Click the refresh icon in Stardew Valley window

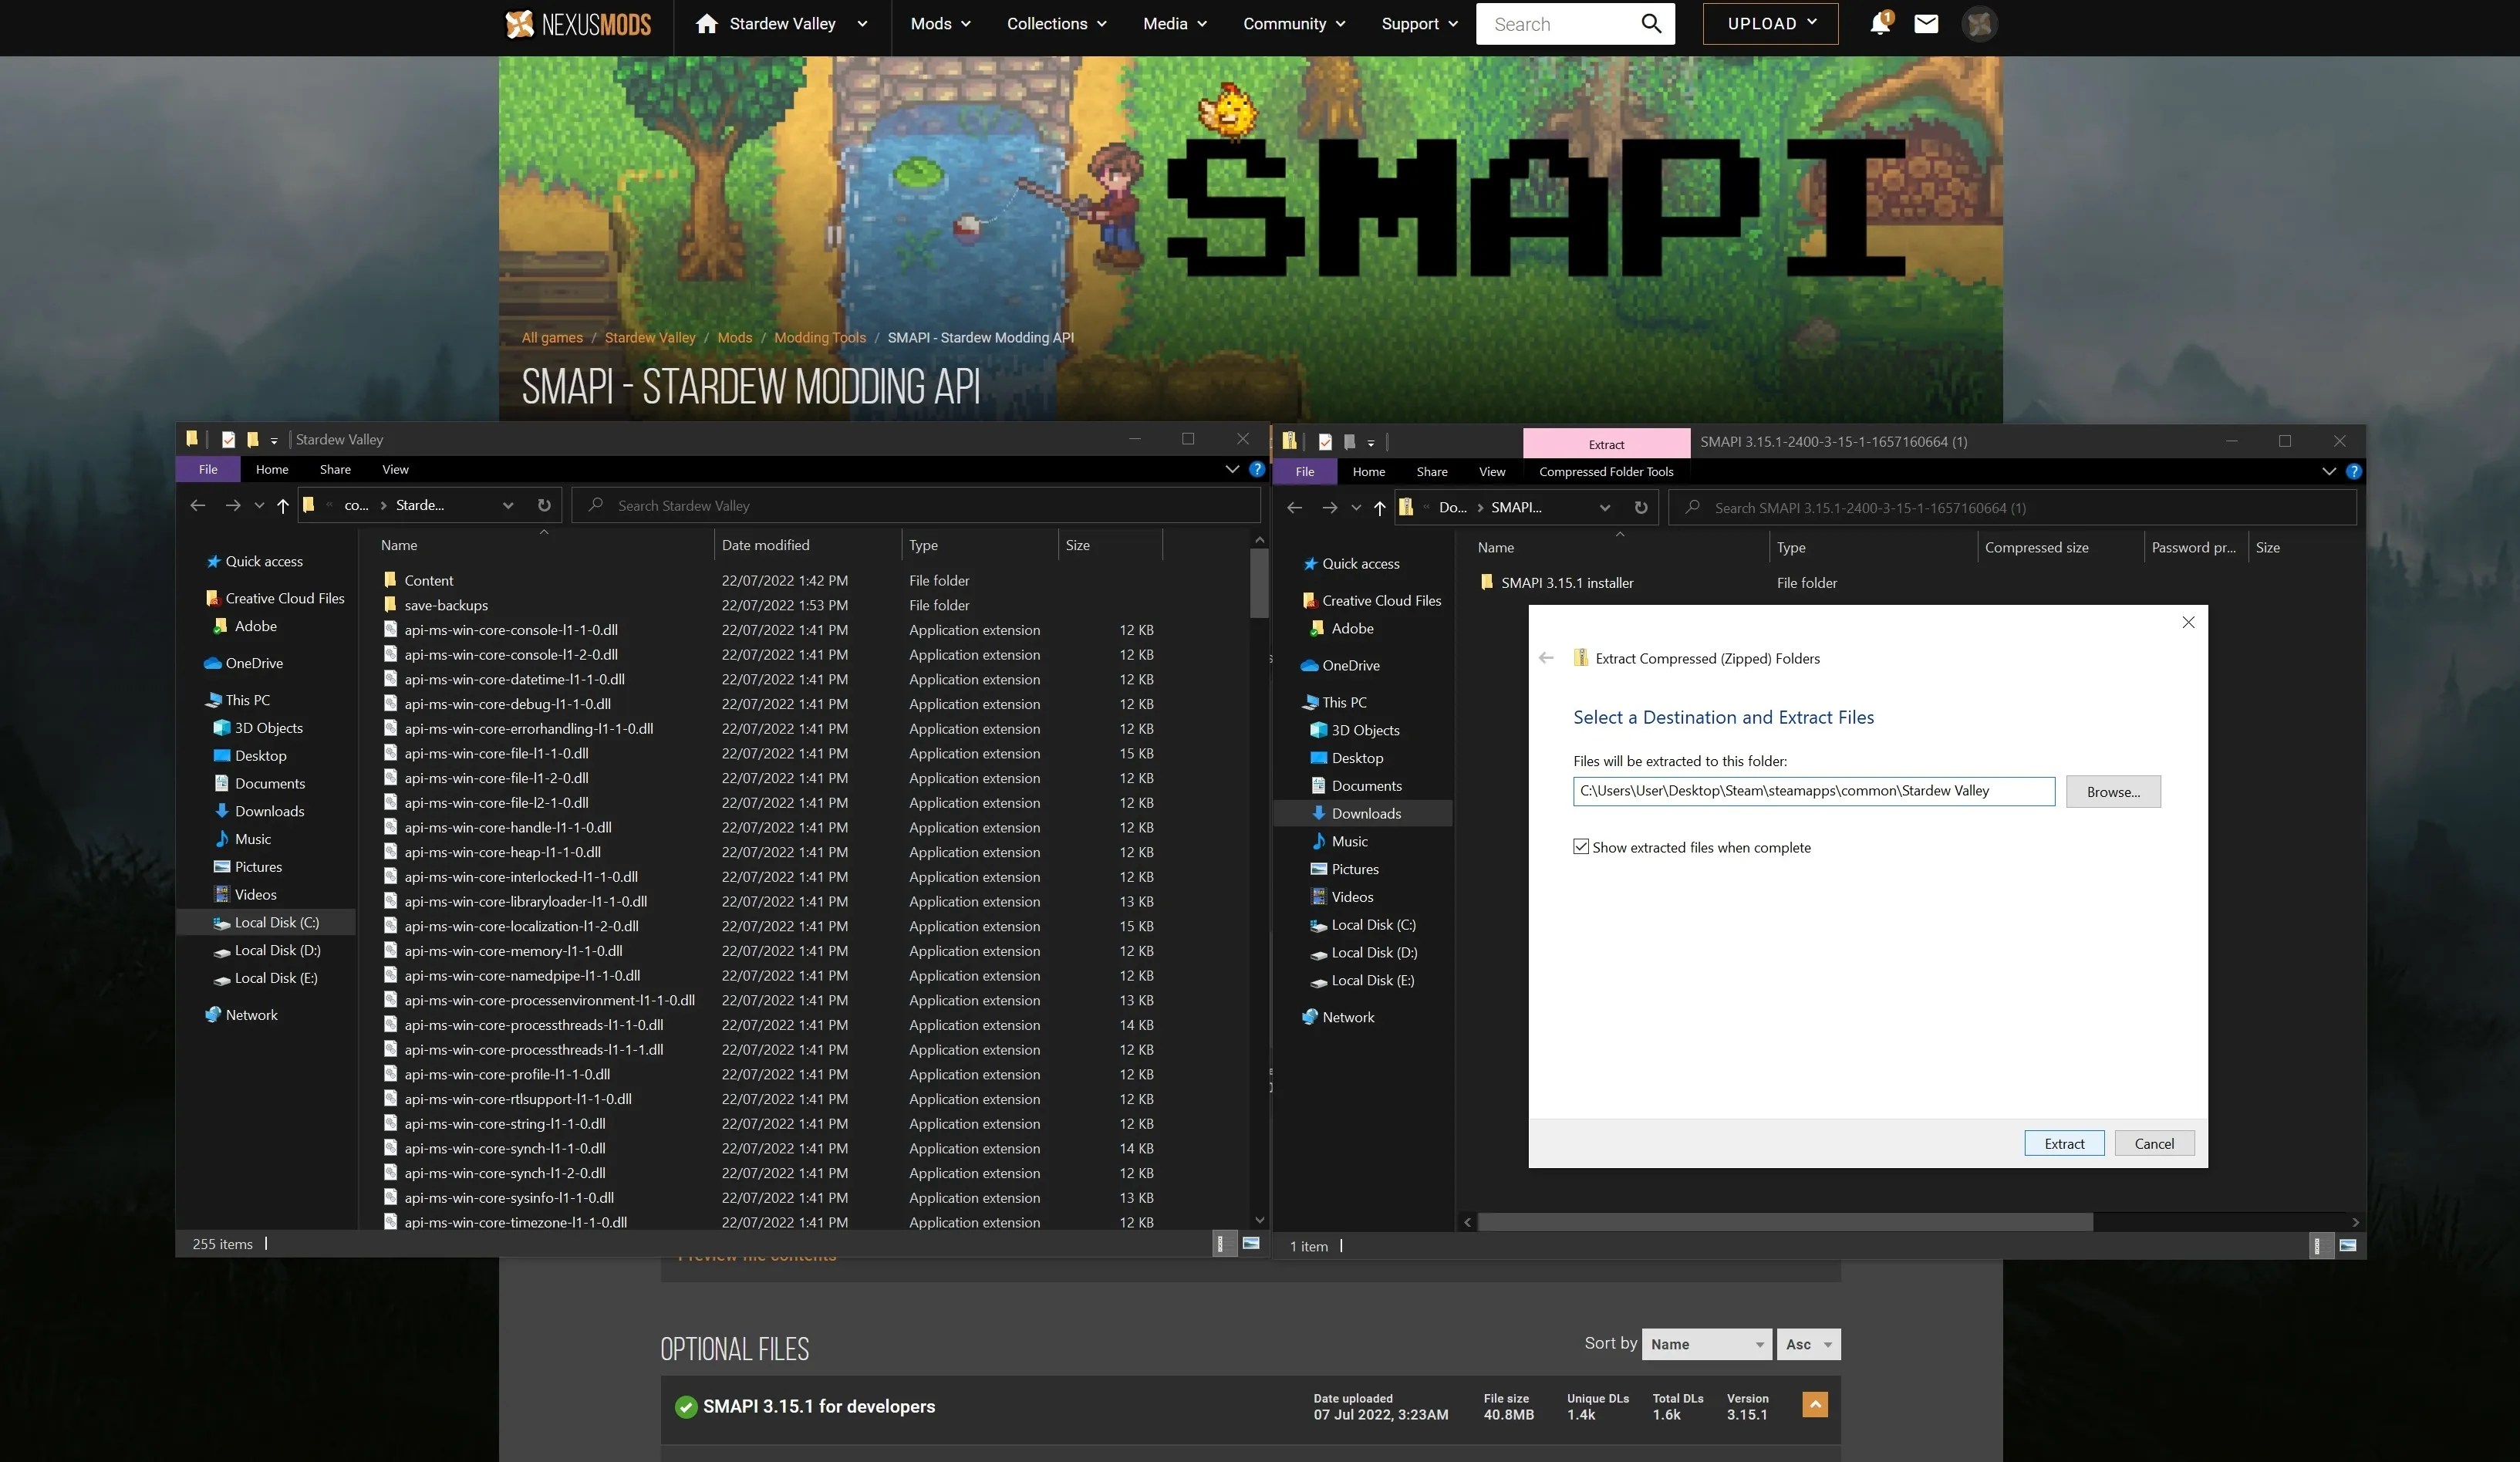pyautogui.click(x=544, y=505)
